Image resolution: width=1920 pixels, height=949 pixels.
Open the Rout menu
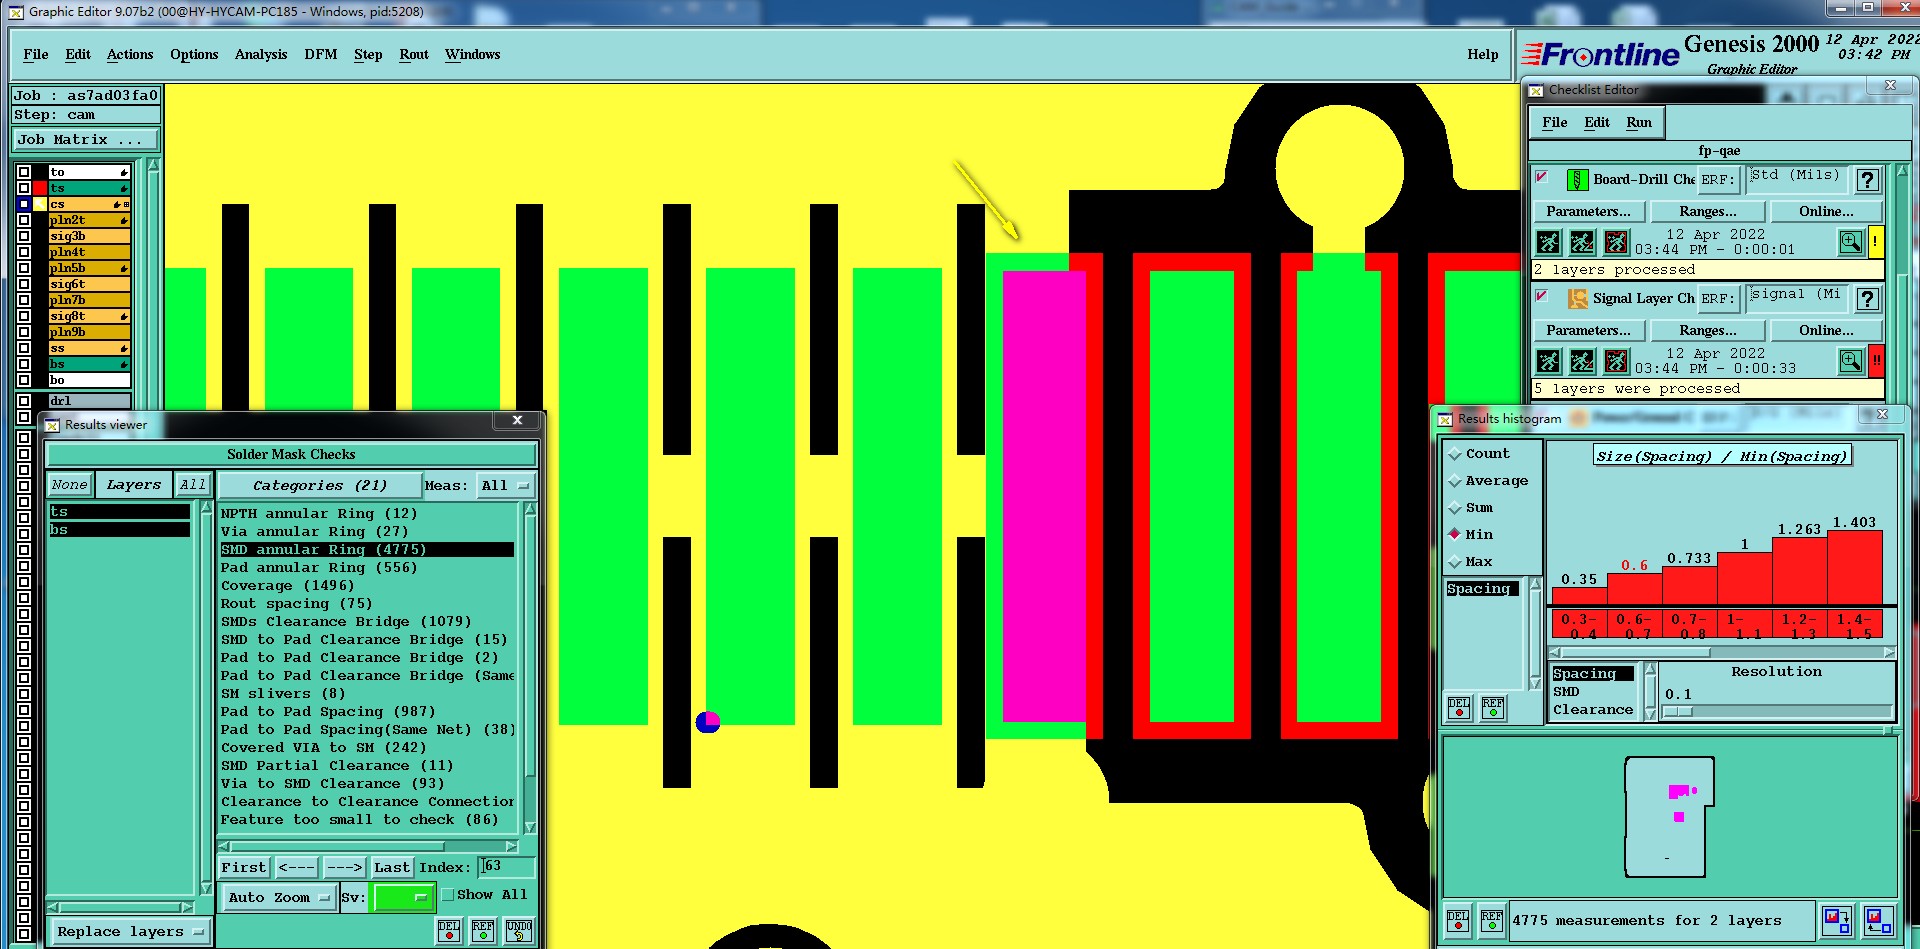coord(414,55)
